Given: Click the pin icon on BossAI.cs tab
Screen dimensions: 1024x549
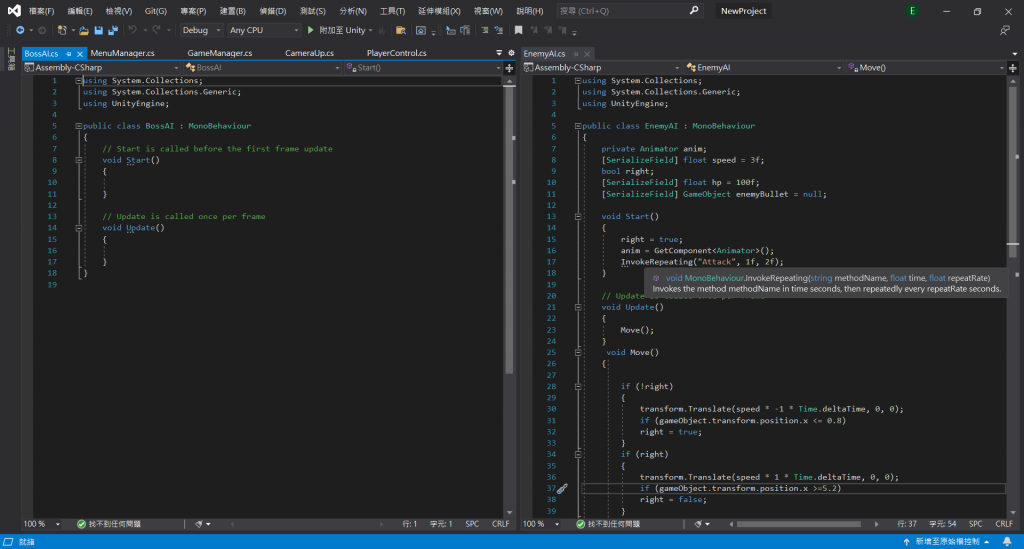Looking at the screenshot, I should pyautogui.click(x=68, y=53).
